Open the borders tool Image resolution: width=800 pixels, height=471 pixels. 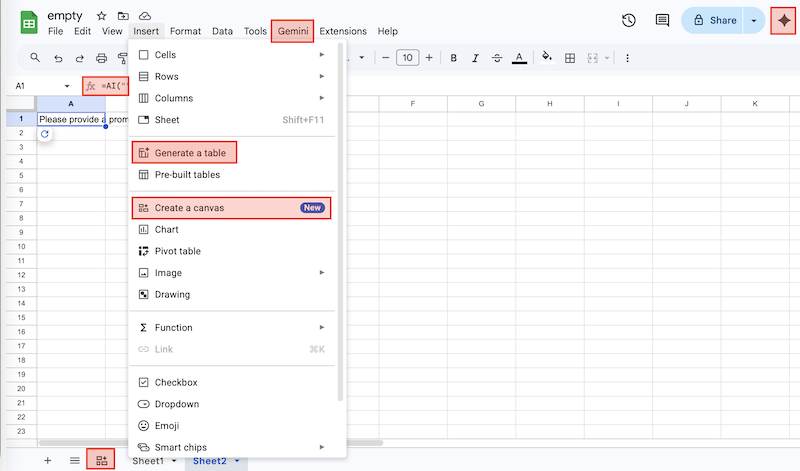coord(570,58)
